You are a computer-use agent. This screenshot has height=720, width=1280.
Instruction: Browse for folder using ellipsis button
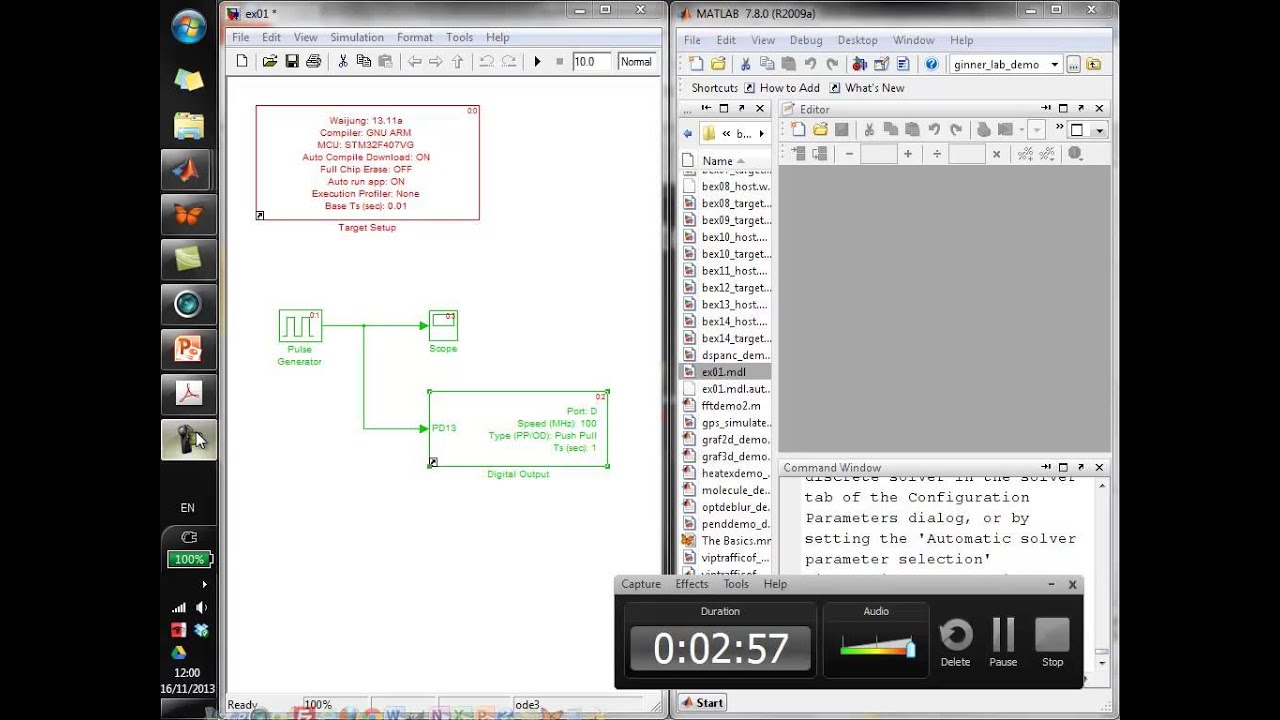(1073, 65)
